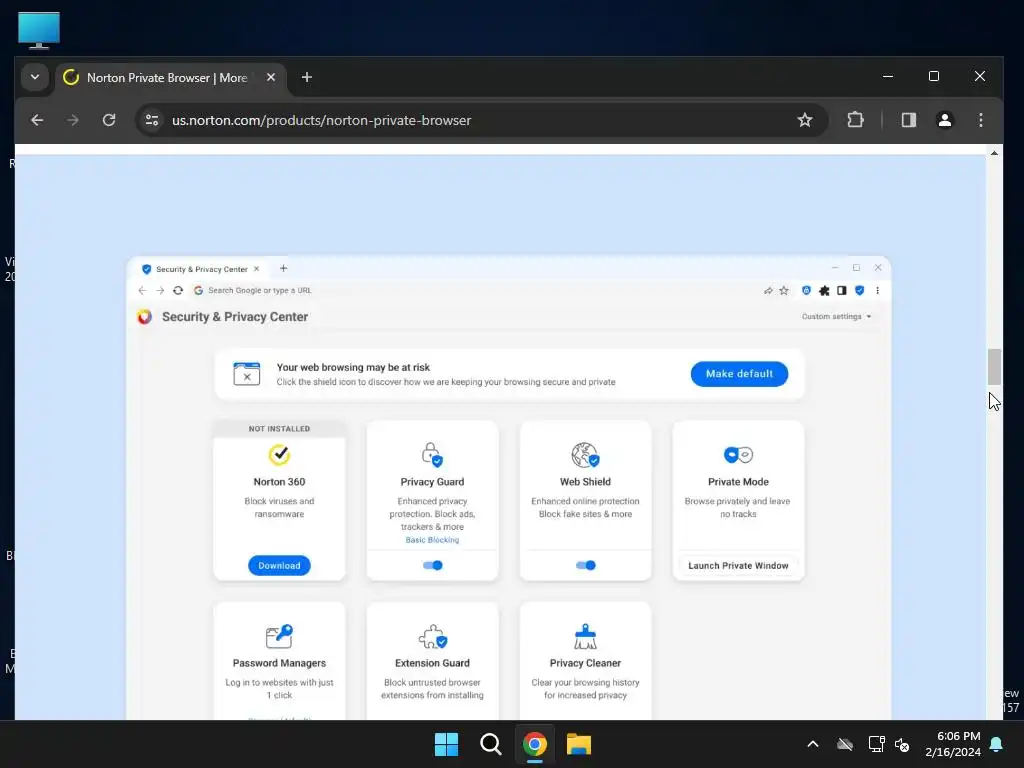Open the notification bell
The width and height of the screenshot is (1024, 768).
(x=997, y=744)
